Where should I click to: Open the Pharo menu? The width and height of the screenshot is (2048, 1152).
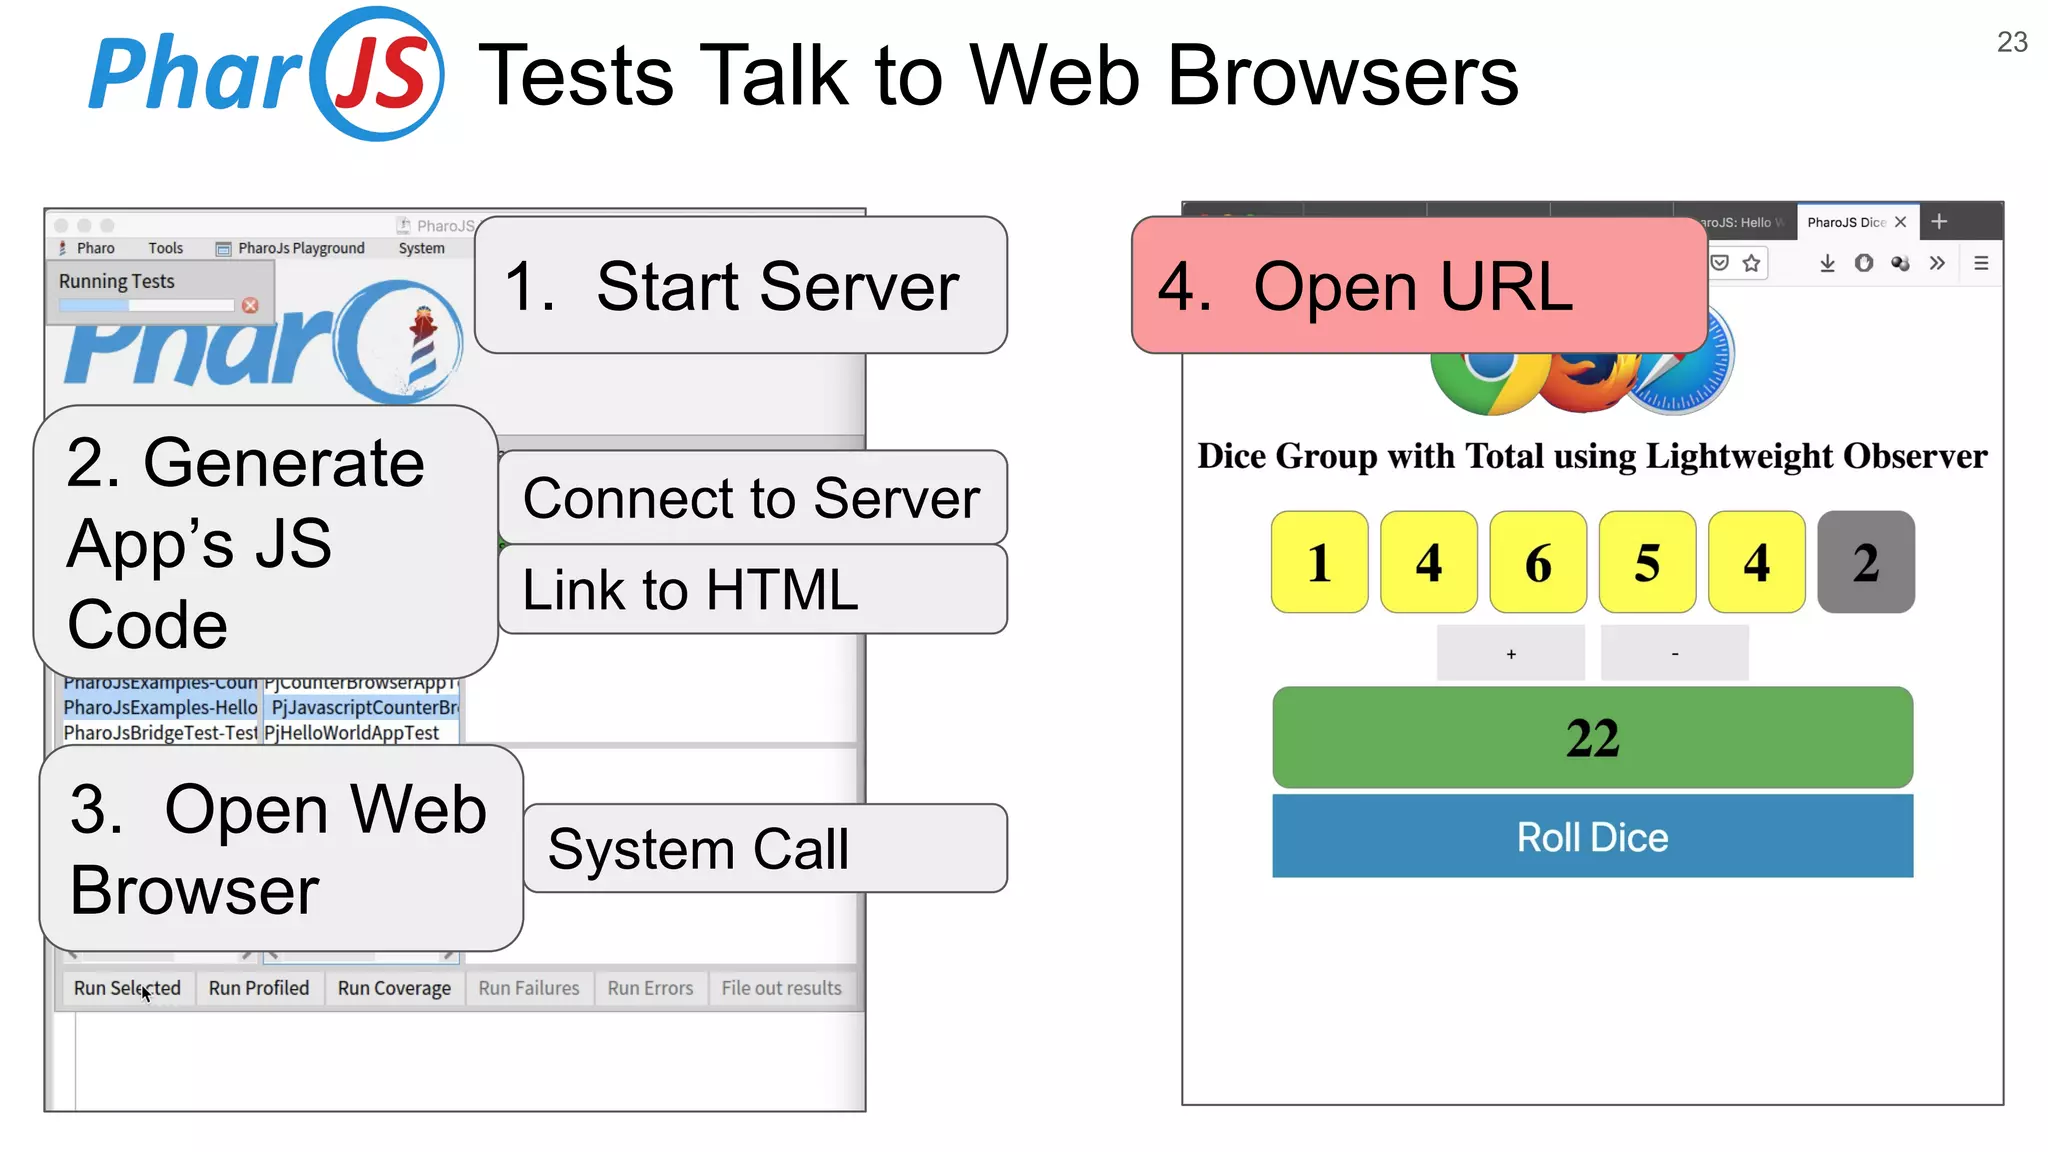click(94, 248)
